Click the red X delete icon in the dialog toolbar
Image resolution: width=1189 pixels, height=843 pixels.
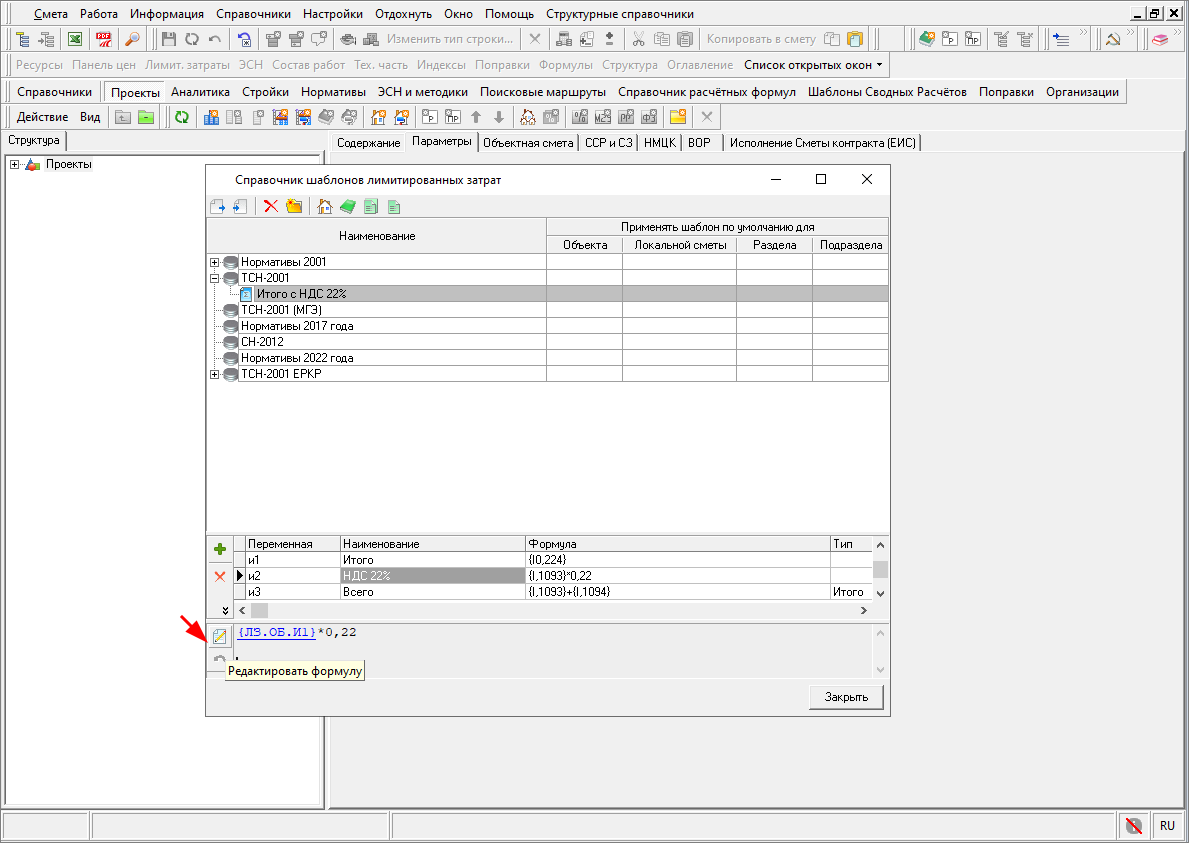(270, 207)
